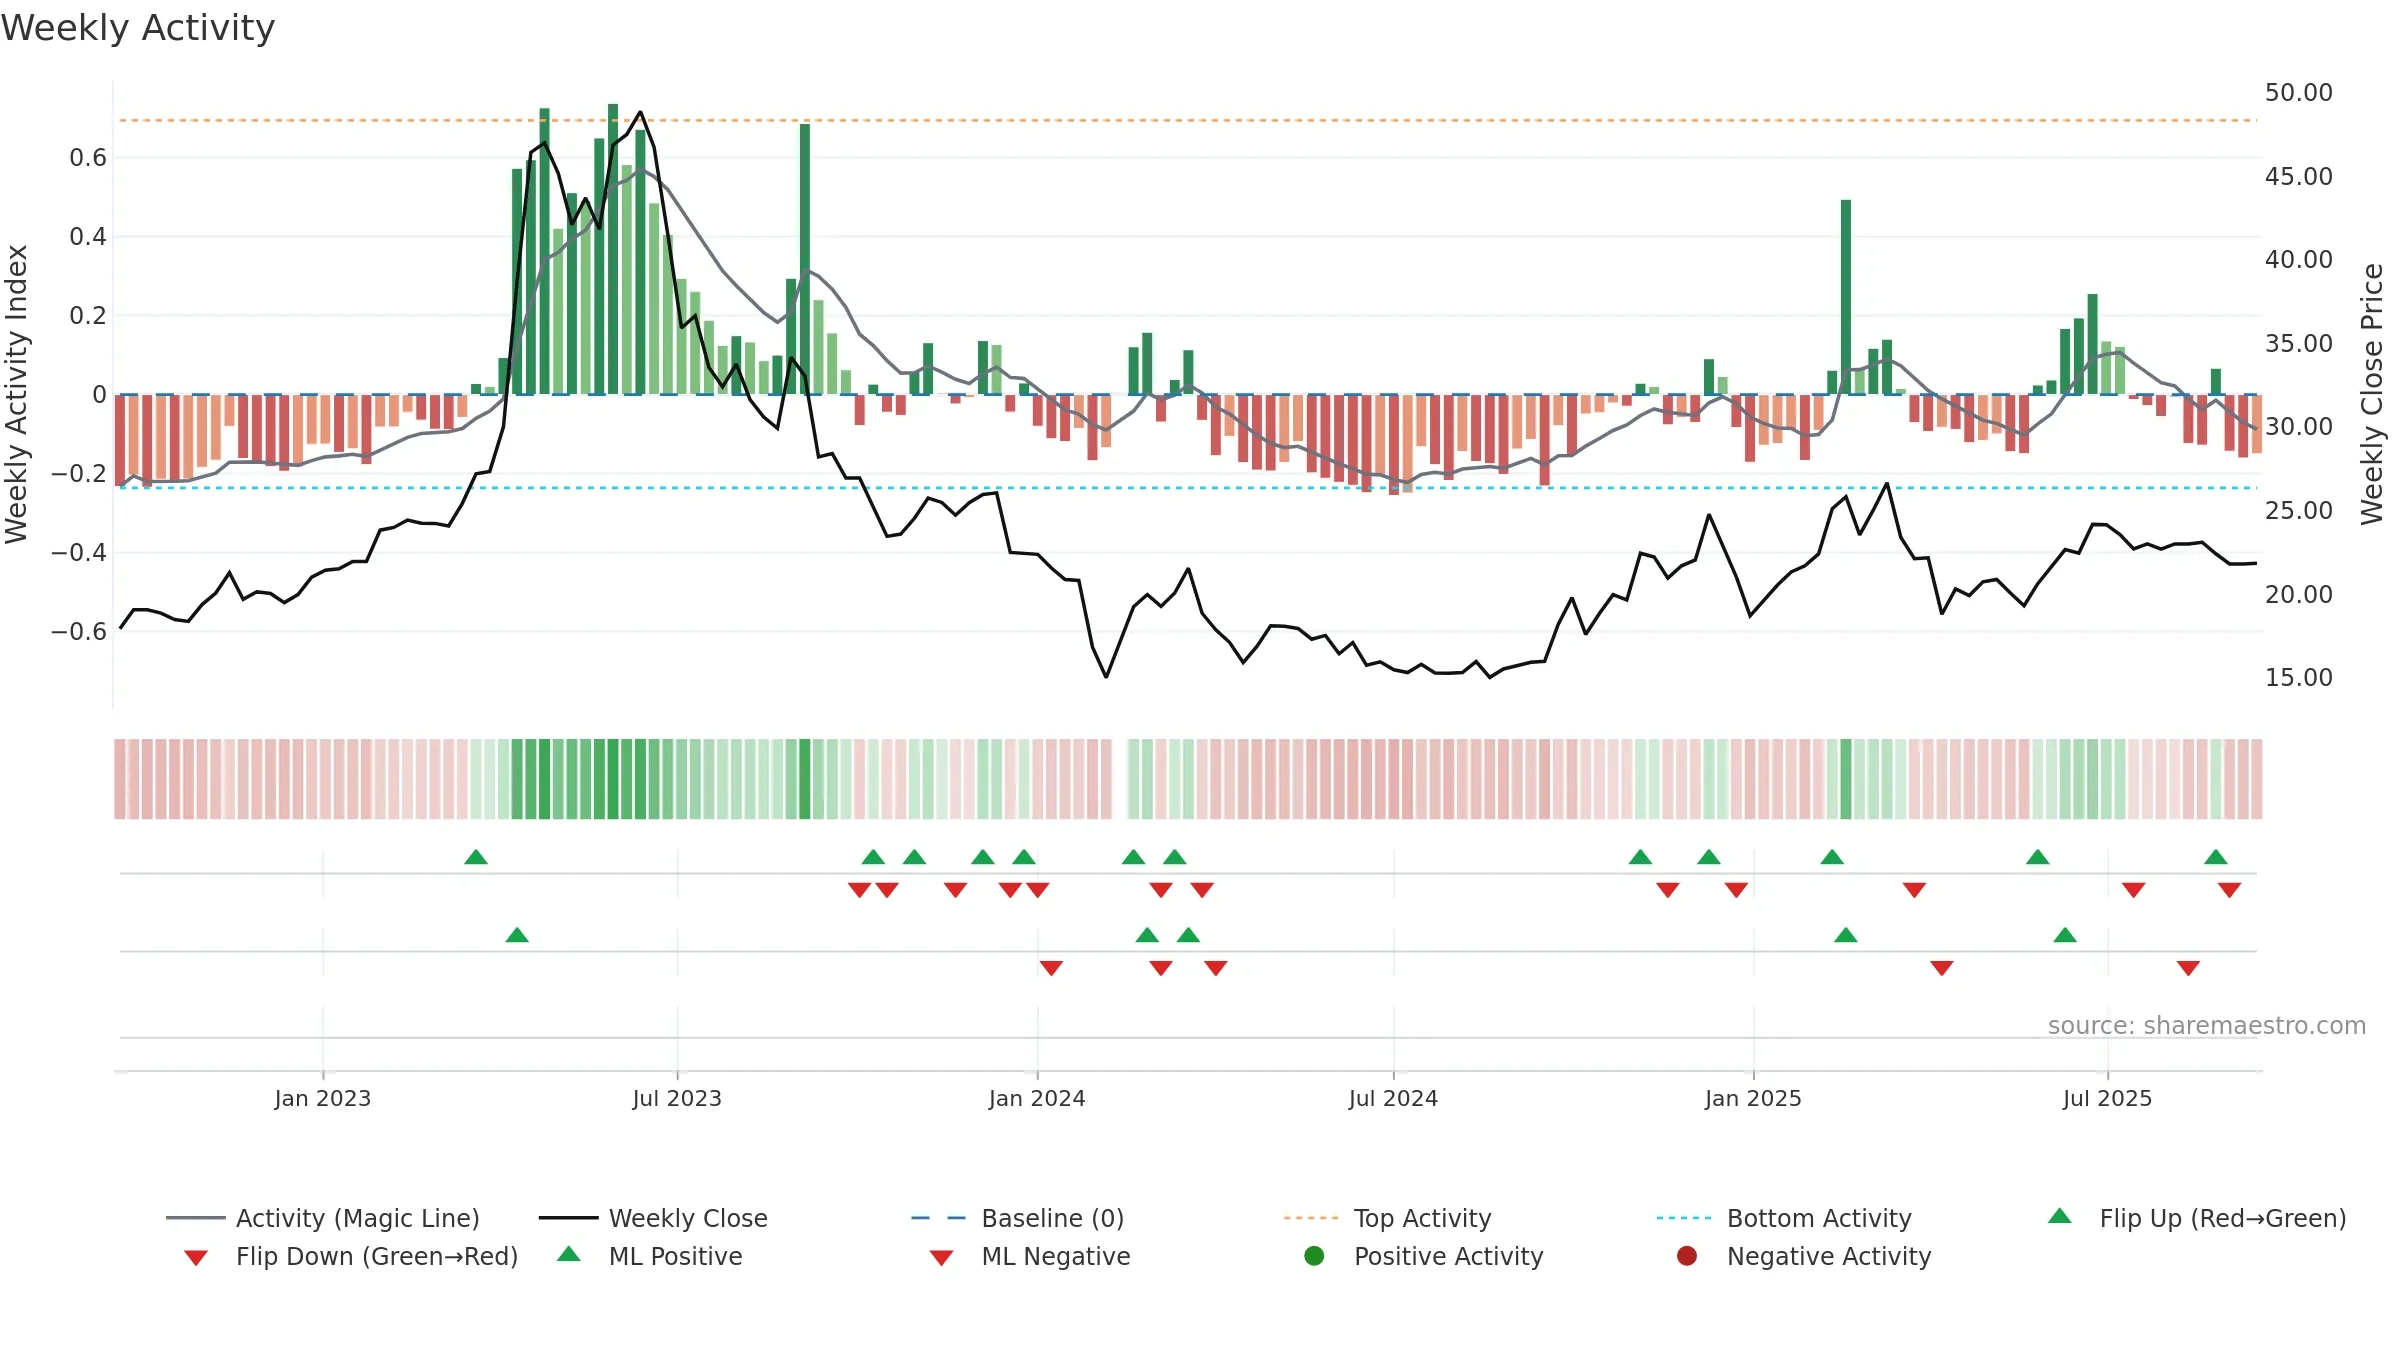Toggle Flip Down (Green→Red) legend entry
2400x1350 pixels.
[x=350, y=1256]
